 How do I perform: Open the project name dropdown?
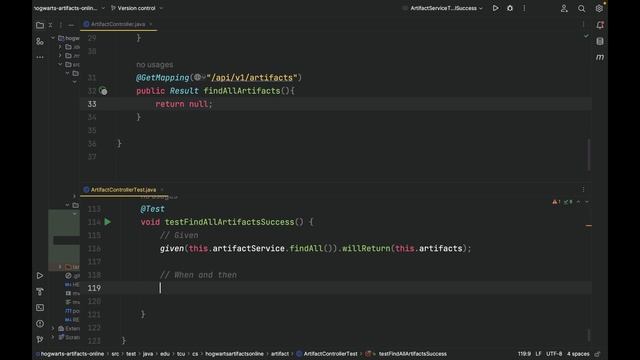69,8
